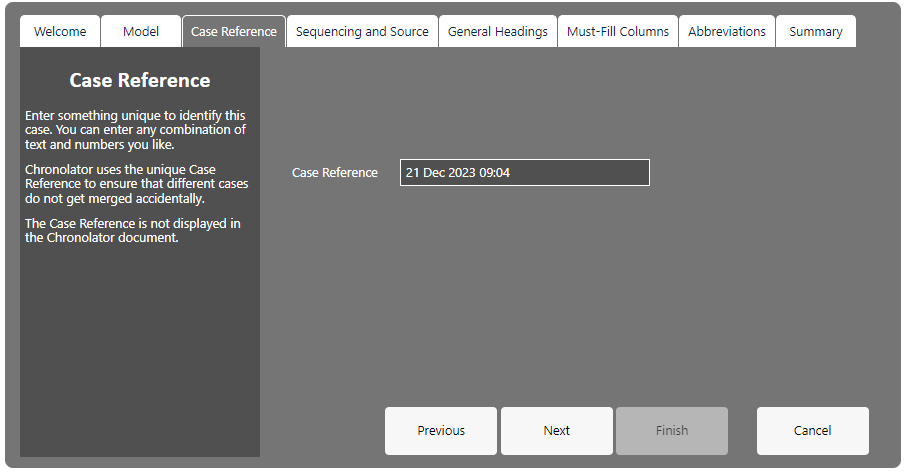Screen dimensions: 904x472
Task: Click the 'not displayed in' help paragraph
Action: [133, 231]
